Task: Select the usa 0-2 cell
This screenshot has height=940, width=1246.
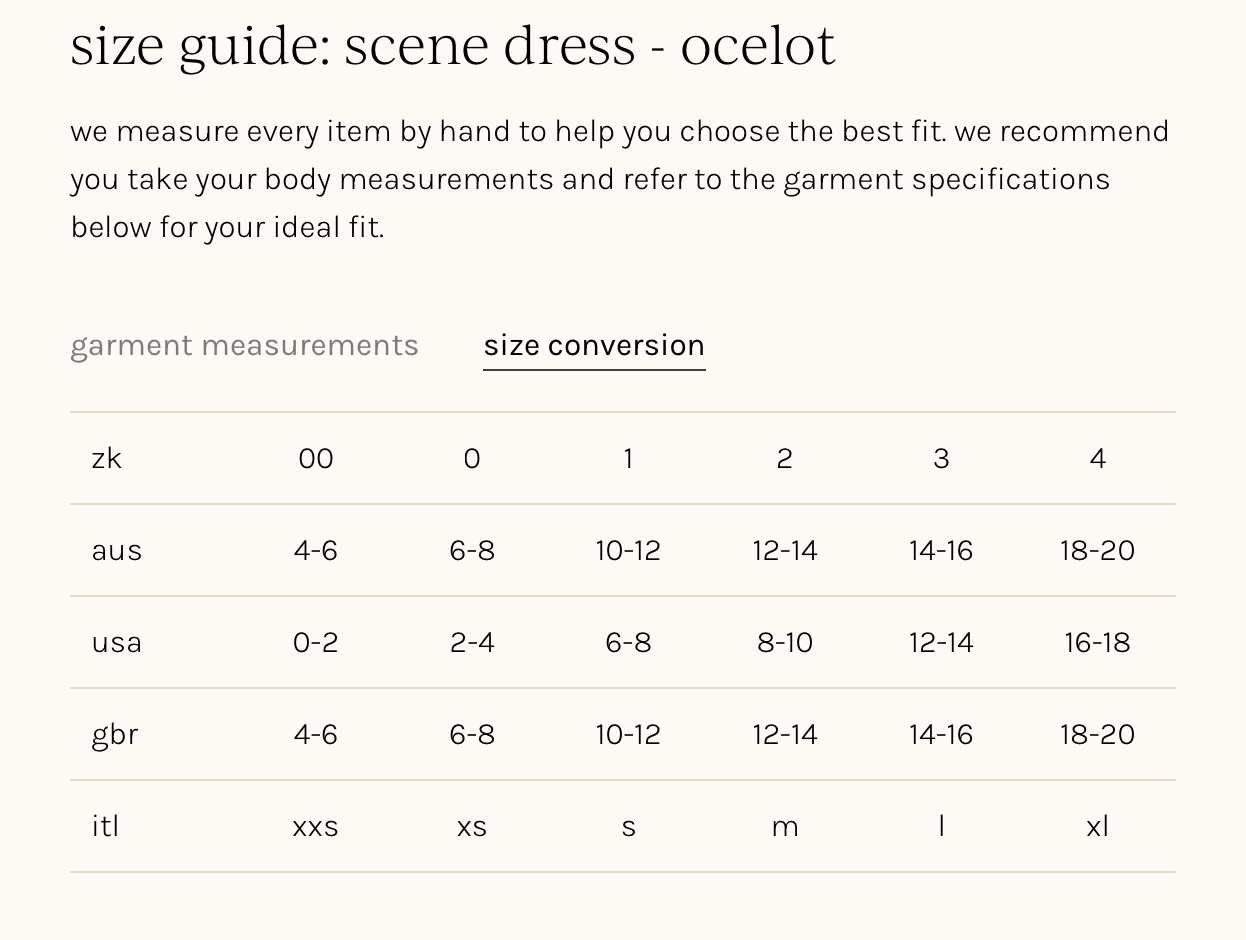Action: point(315,642)
